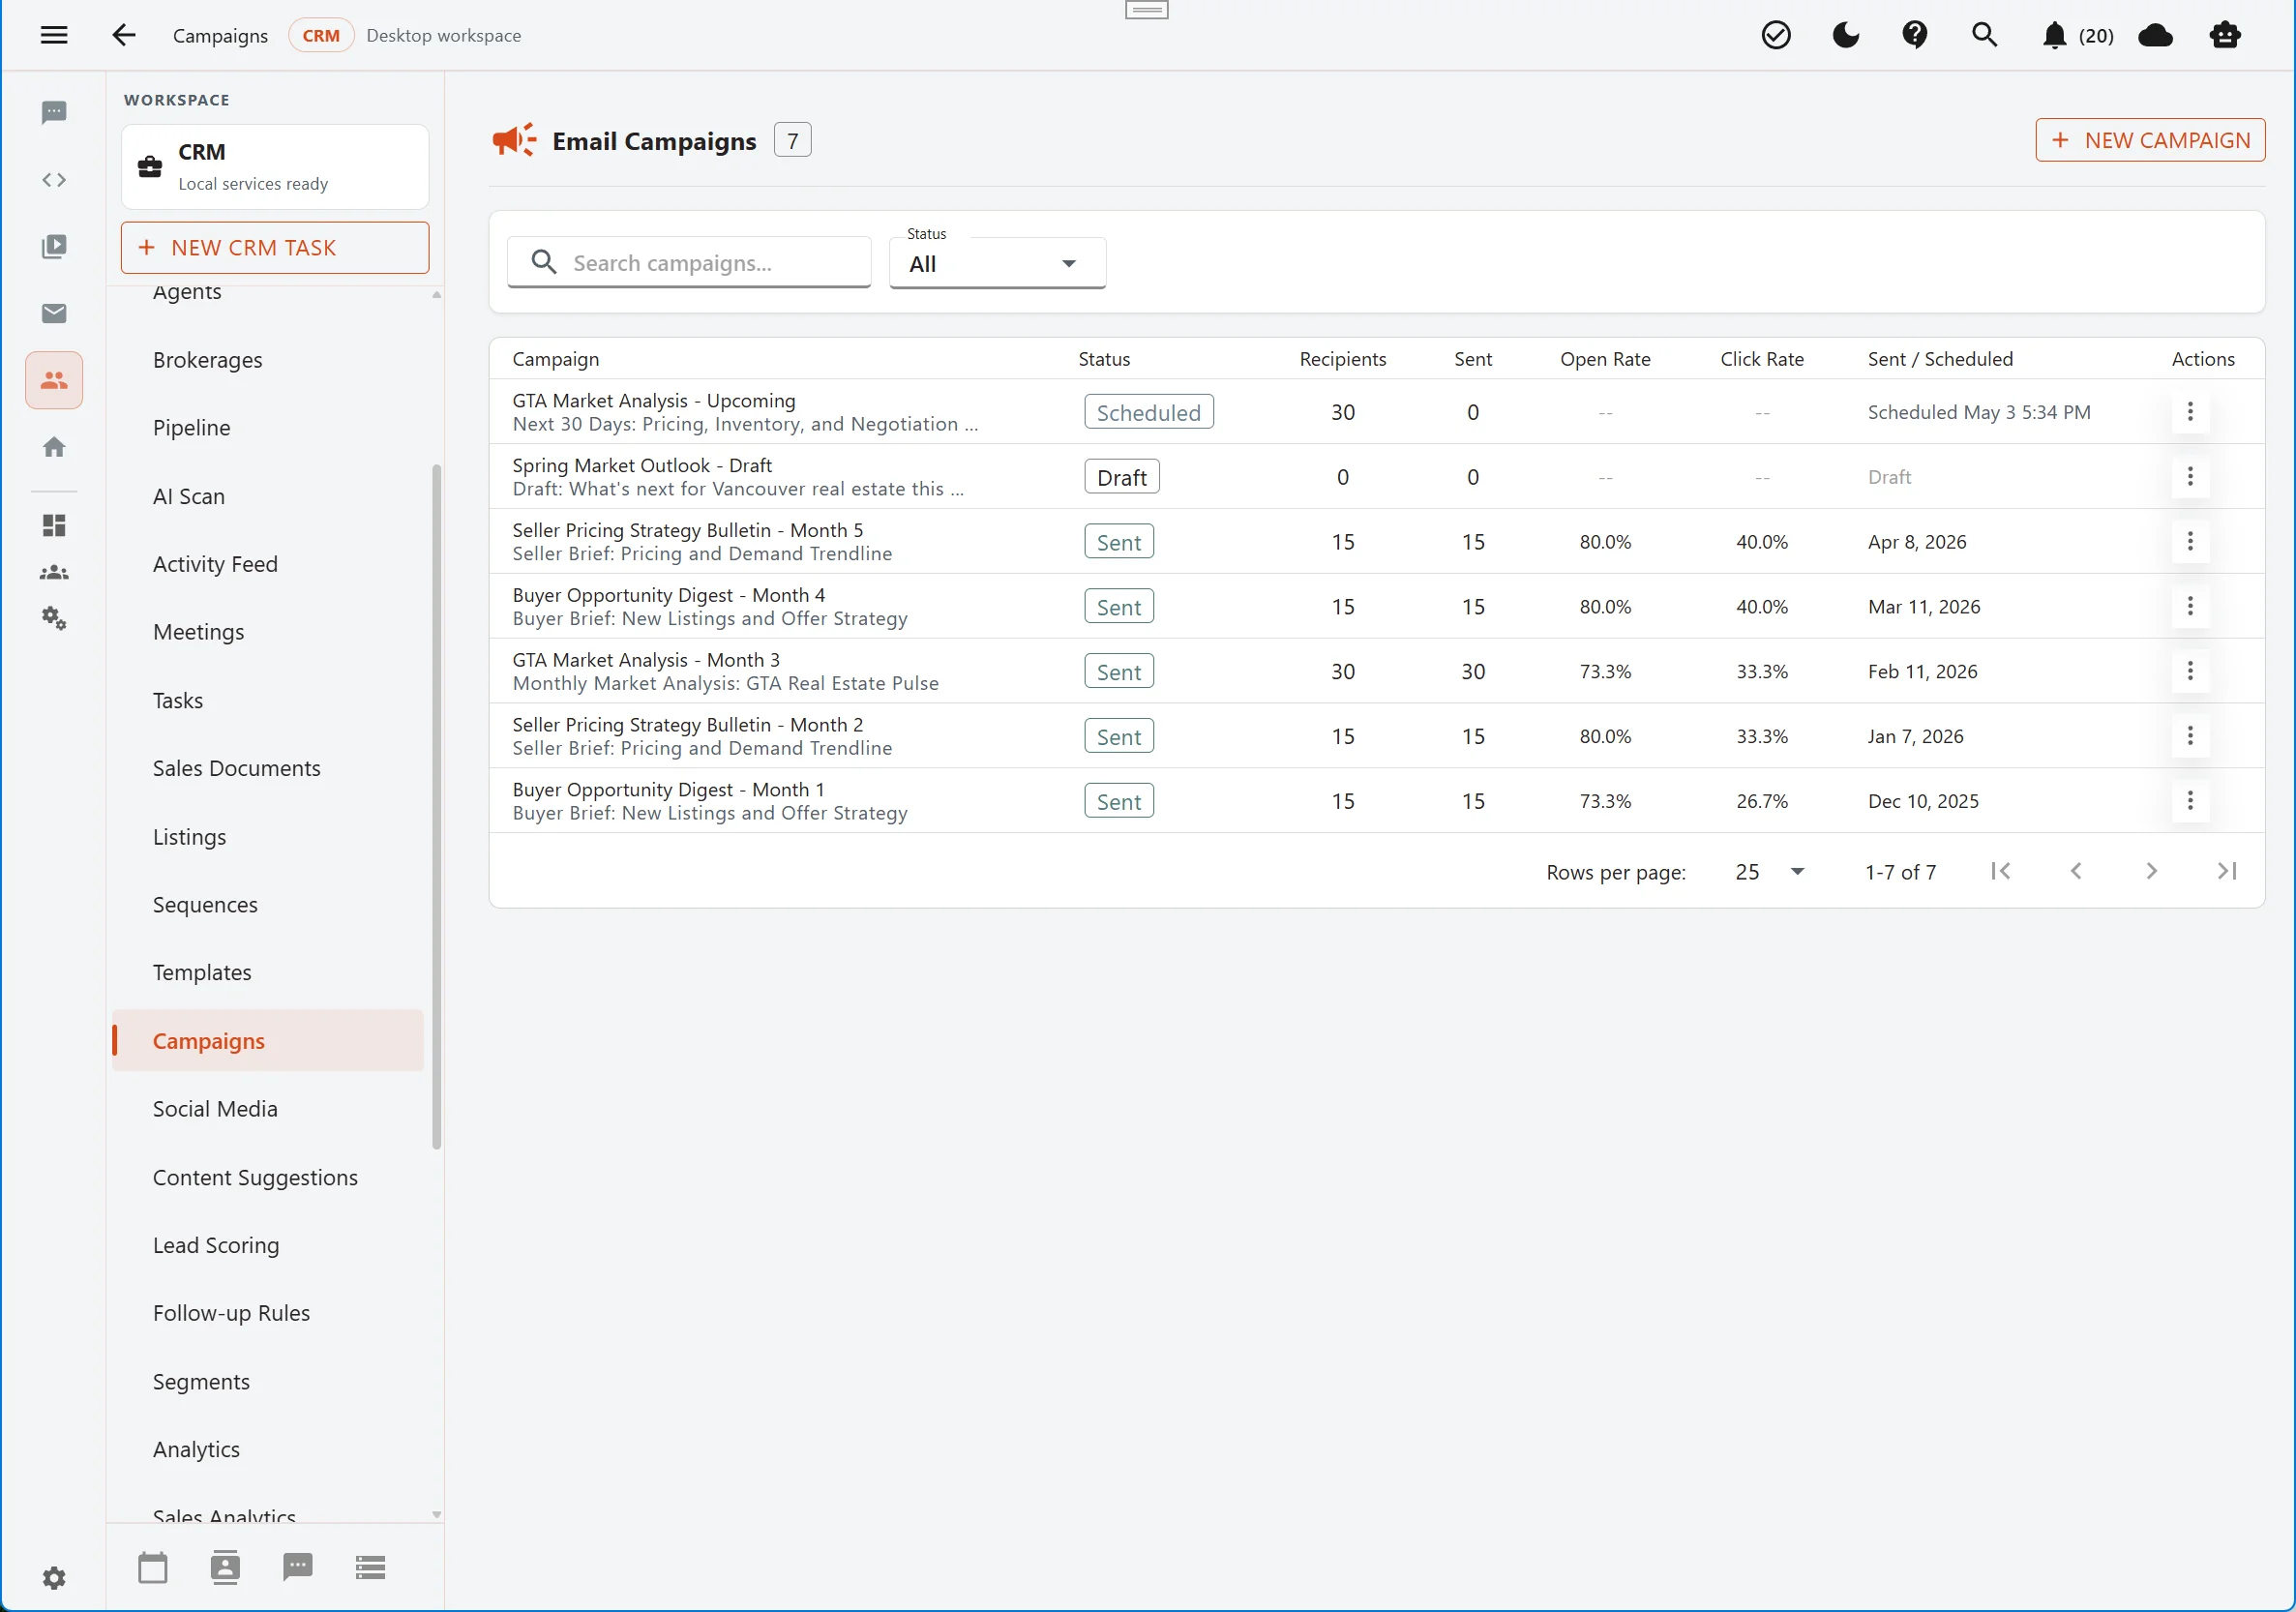Open home icon in left rail

54,447
